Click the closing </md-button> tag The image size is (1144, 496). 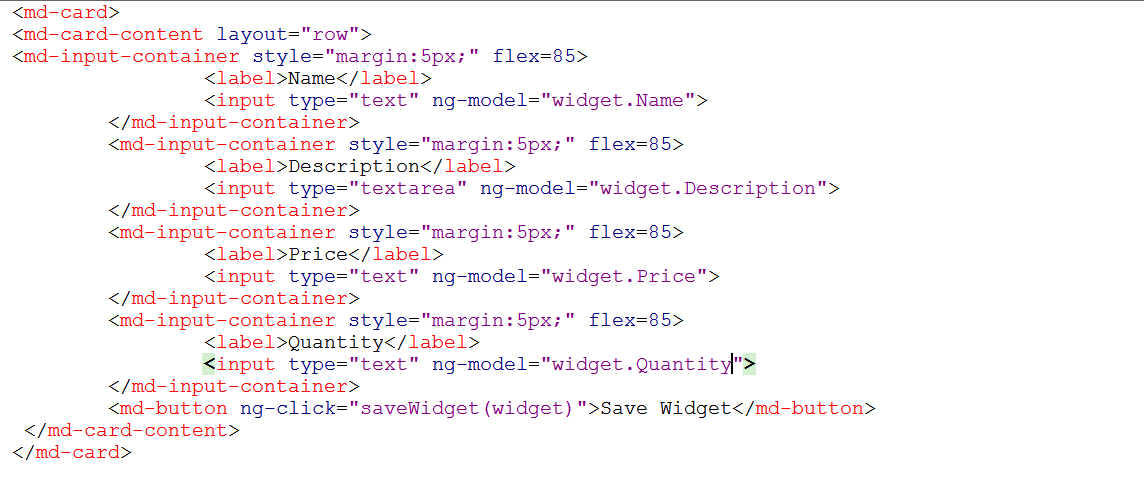(x=803, y=408)
